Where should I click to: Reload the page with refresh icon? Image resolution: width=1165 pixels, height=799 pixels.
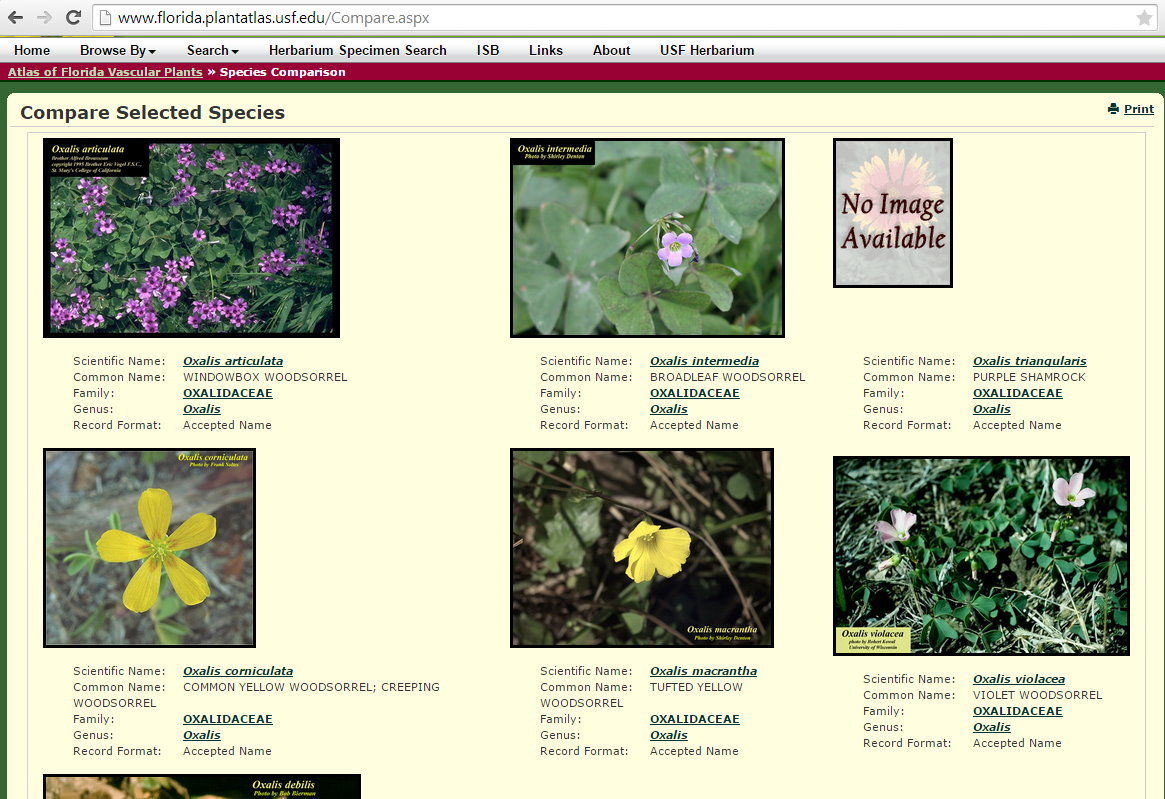coord(73,18)
